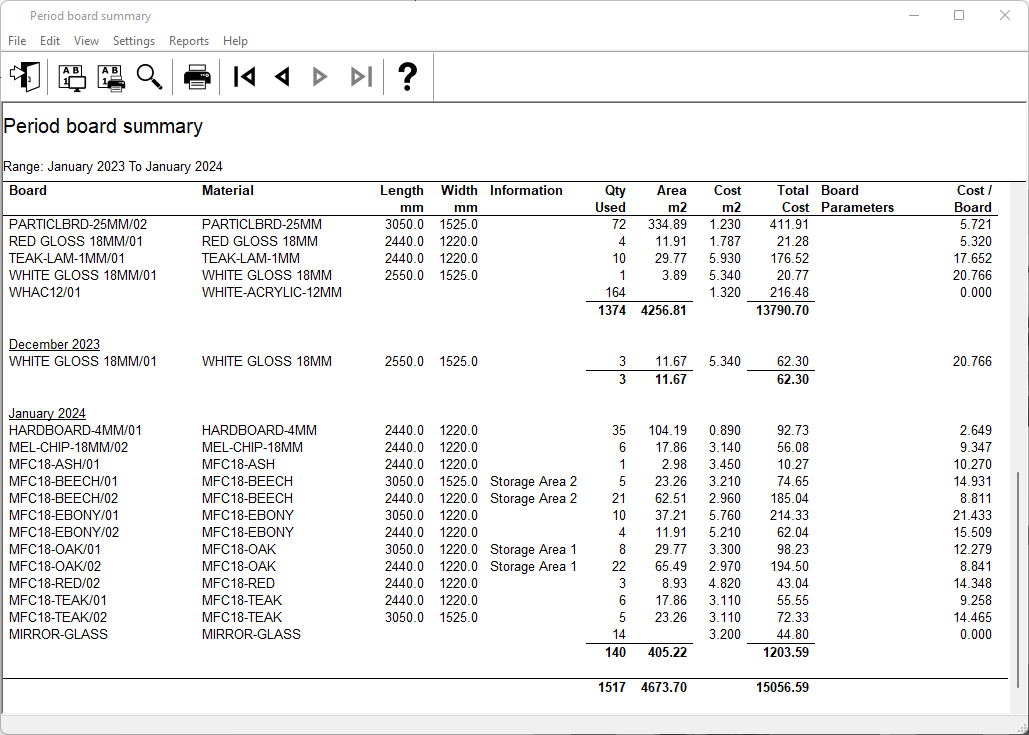Open the Edit menu
Image resolution: width=1029 pixels, height=735 pixels.
pos(50,41)
